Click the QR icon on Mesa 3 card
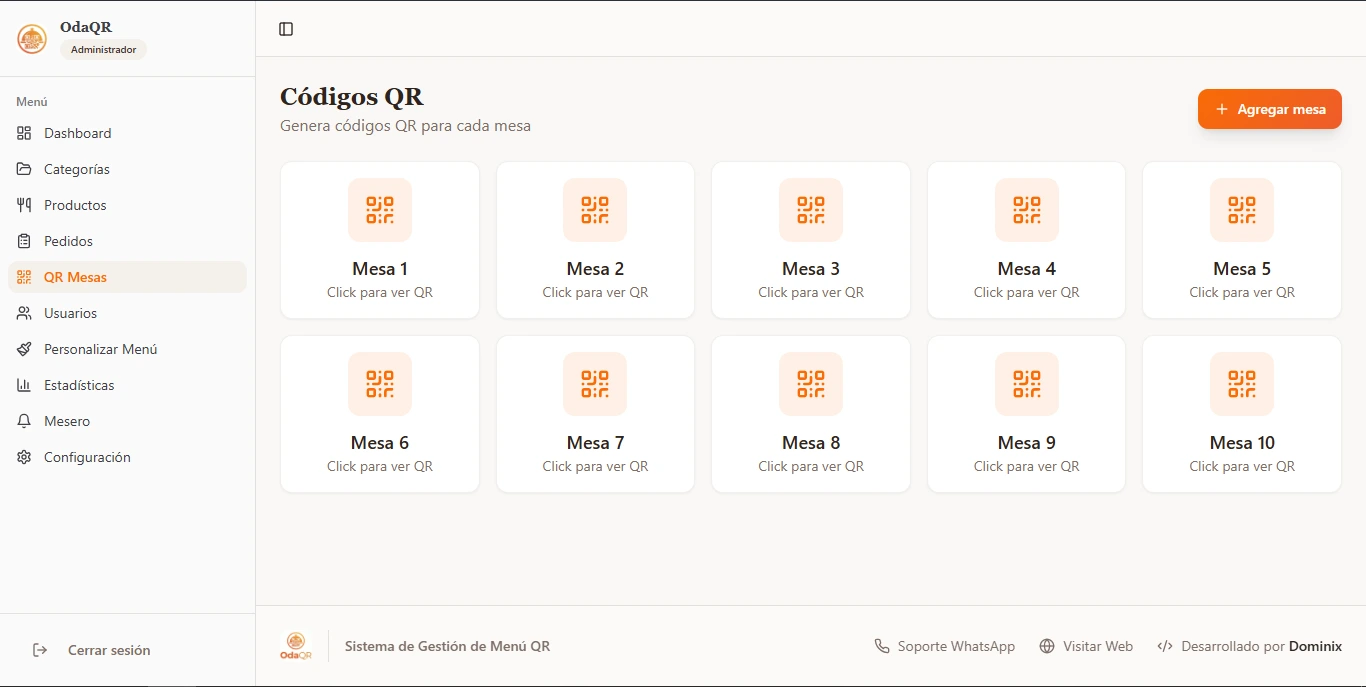 811,210
